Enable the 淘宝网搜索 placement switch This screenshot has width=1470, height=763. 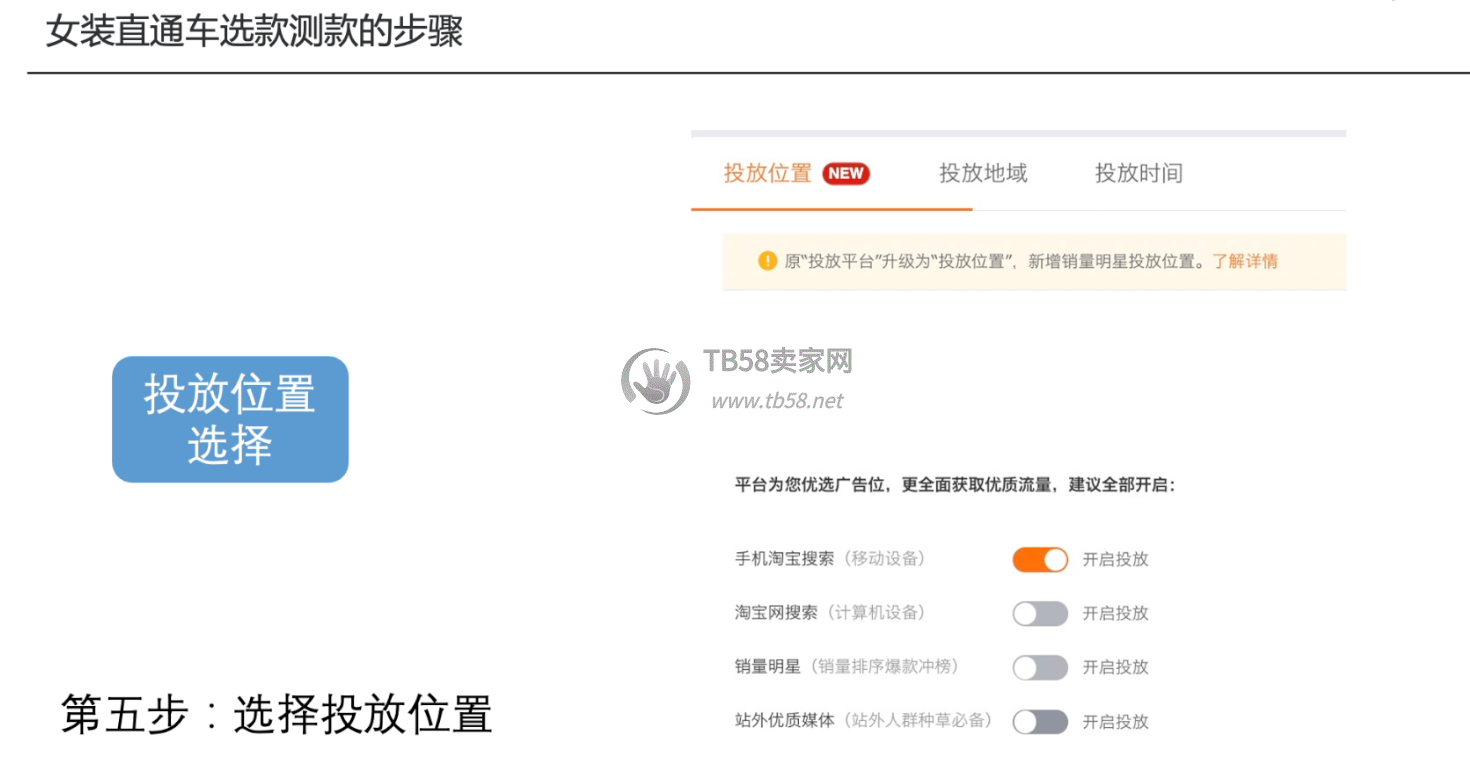pyautogui.click(x=1040, y=613)
